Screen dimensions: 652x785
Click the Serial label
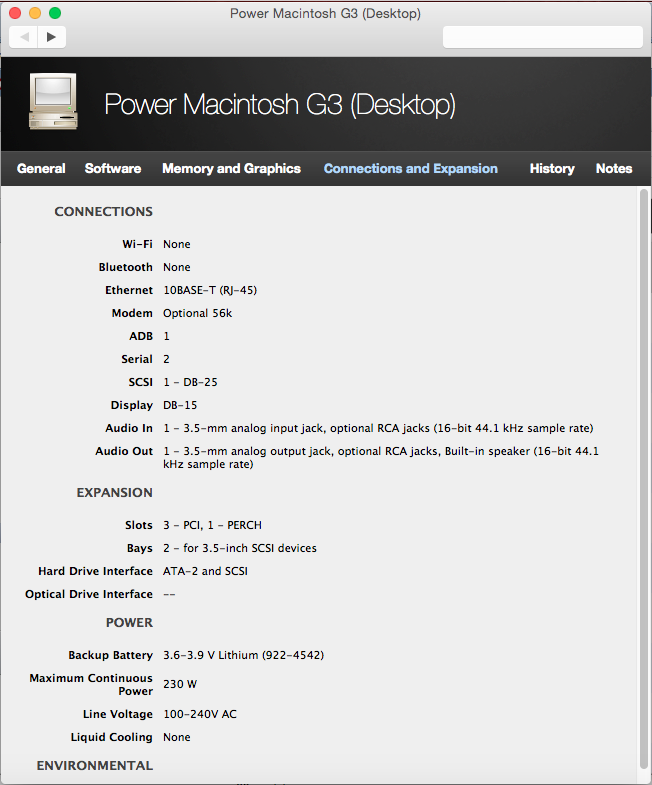coord(137,359)
